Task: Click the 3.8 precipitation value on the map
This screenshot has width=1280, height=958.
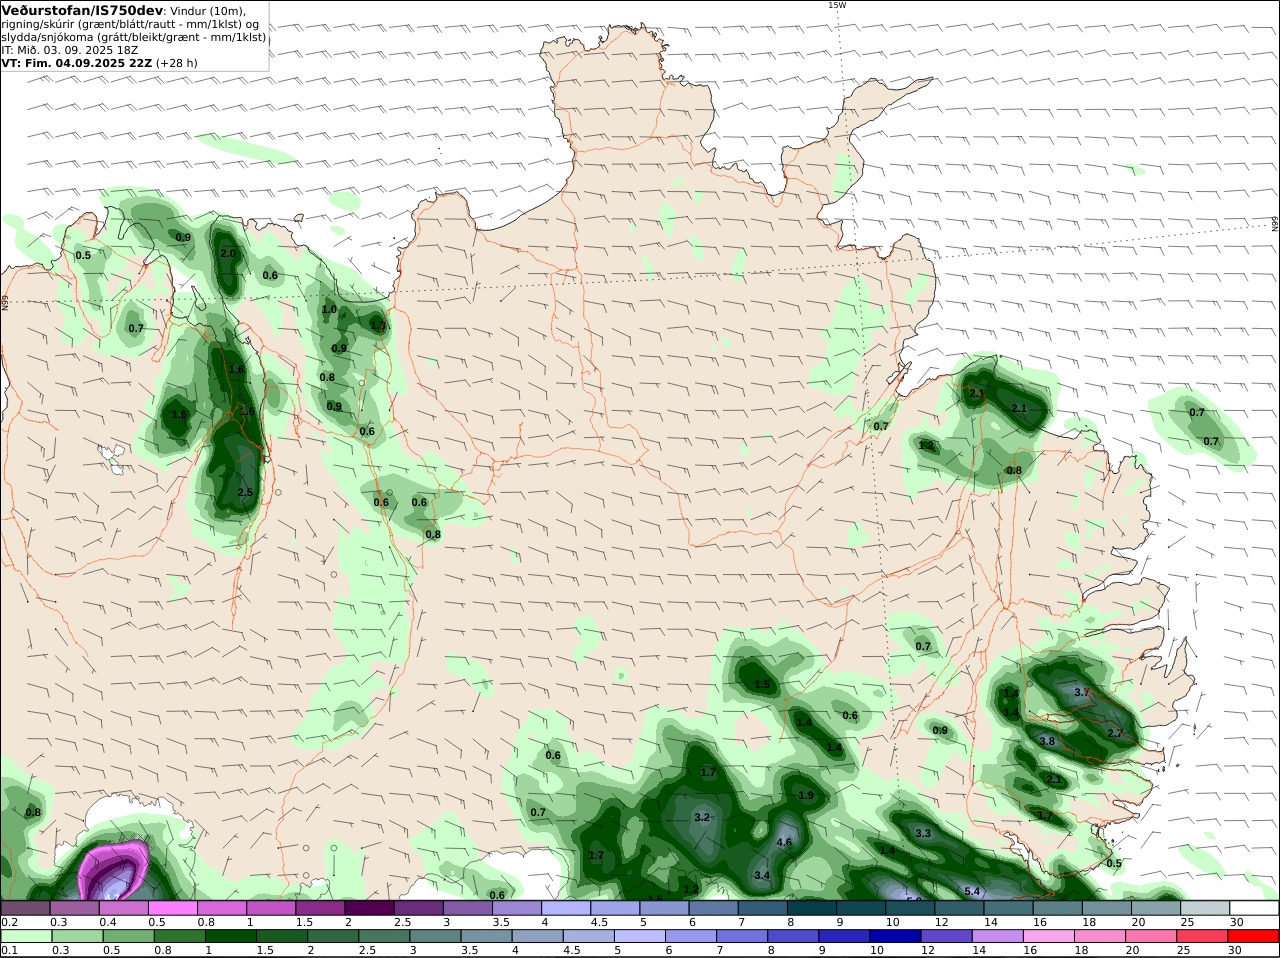Action: click(x=1047, y=741)
